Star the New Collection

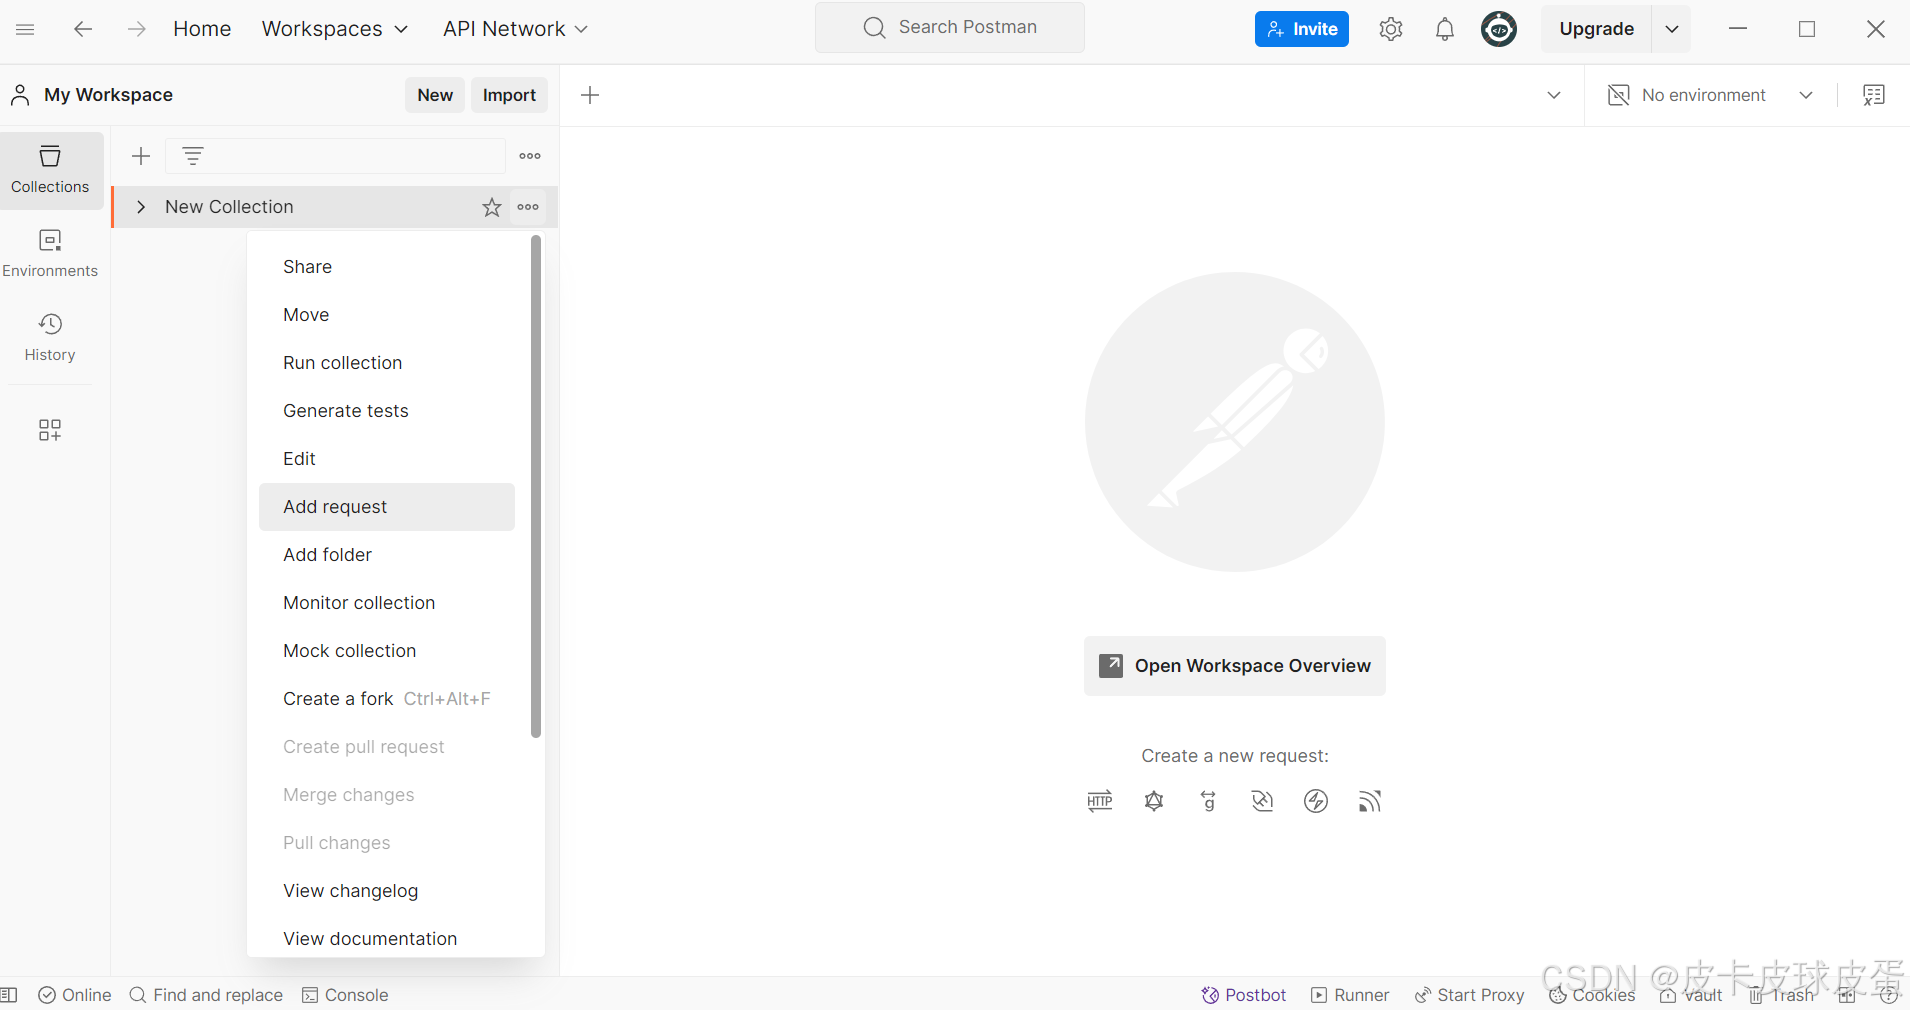[x=492, y=207]
